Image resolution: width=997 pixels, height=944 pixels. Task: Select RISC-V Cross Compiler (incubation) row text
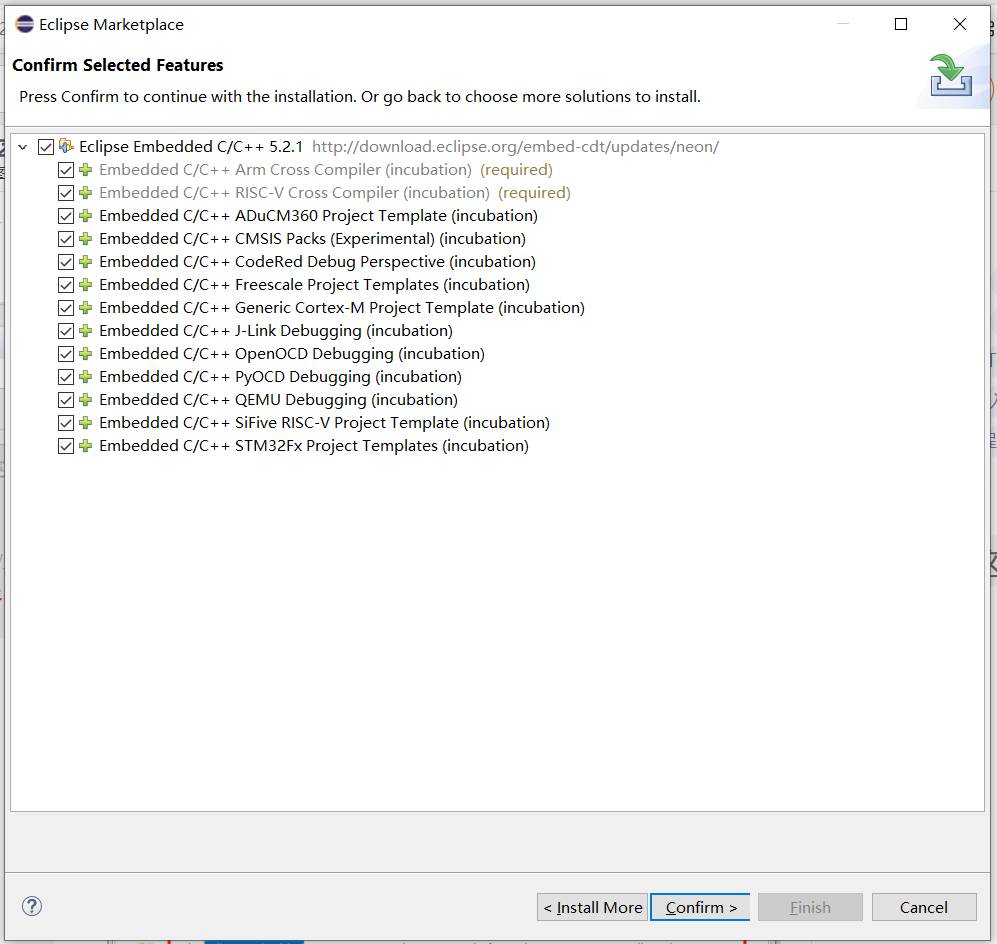(x=294, y=193)
